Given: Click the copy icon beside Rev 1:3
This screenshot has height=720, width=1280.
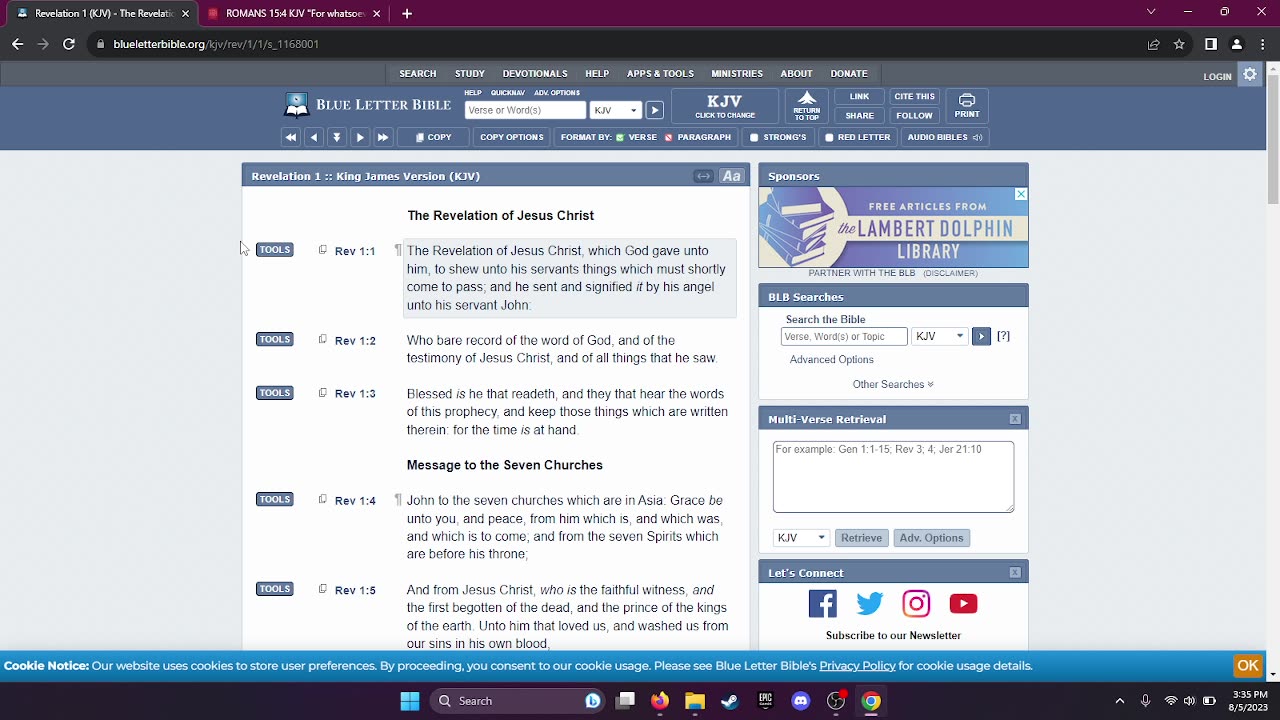Looking at the screenshot, I should coord(322,393).
